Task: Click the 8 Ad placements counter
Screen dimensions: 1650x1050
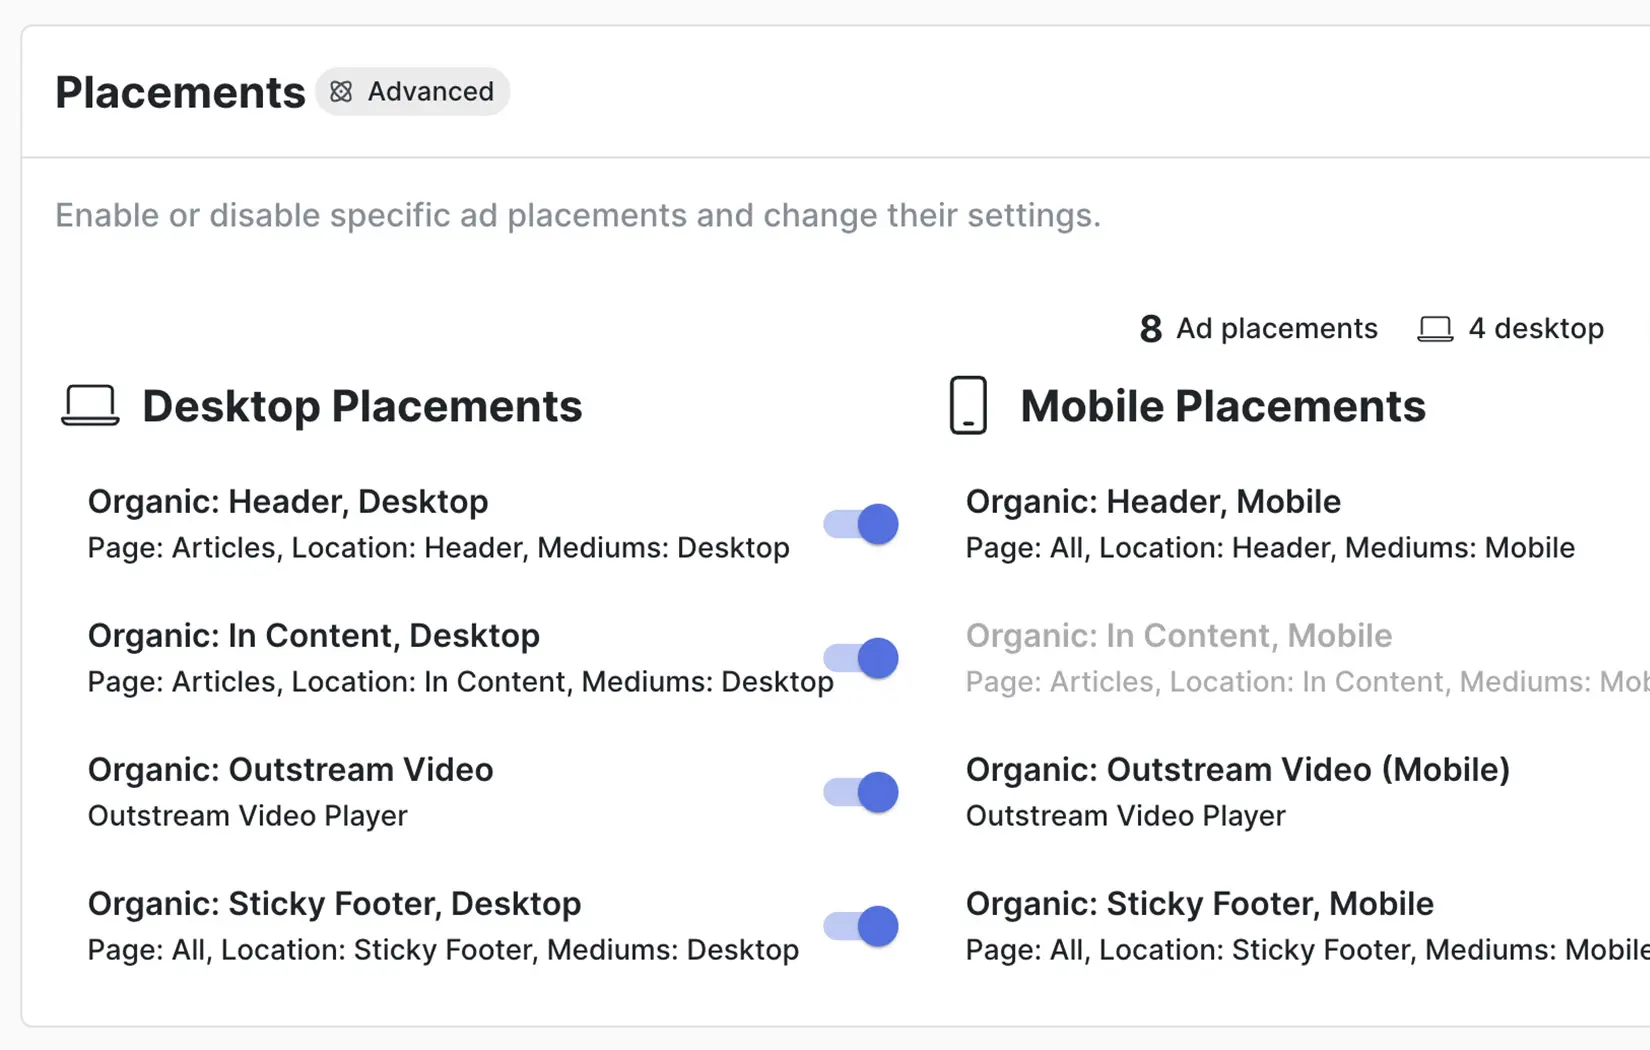Action: (x=1258, y=329)
